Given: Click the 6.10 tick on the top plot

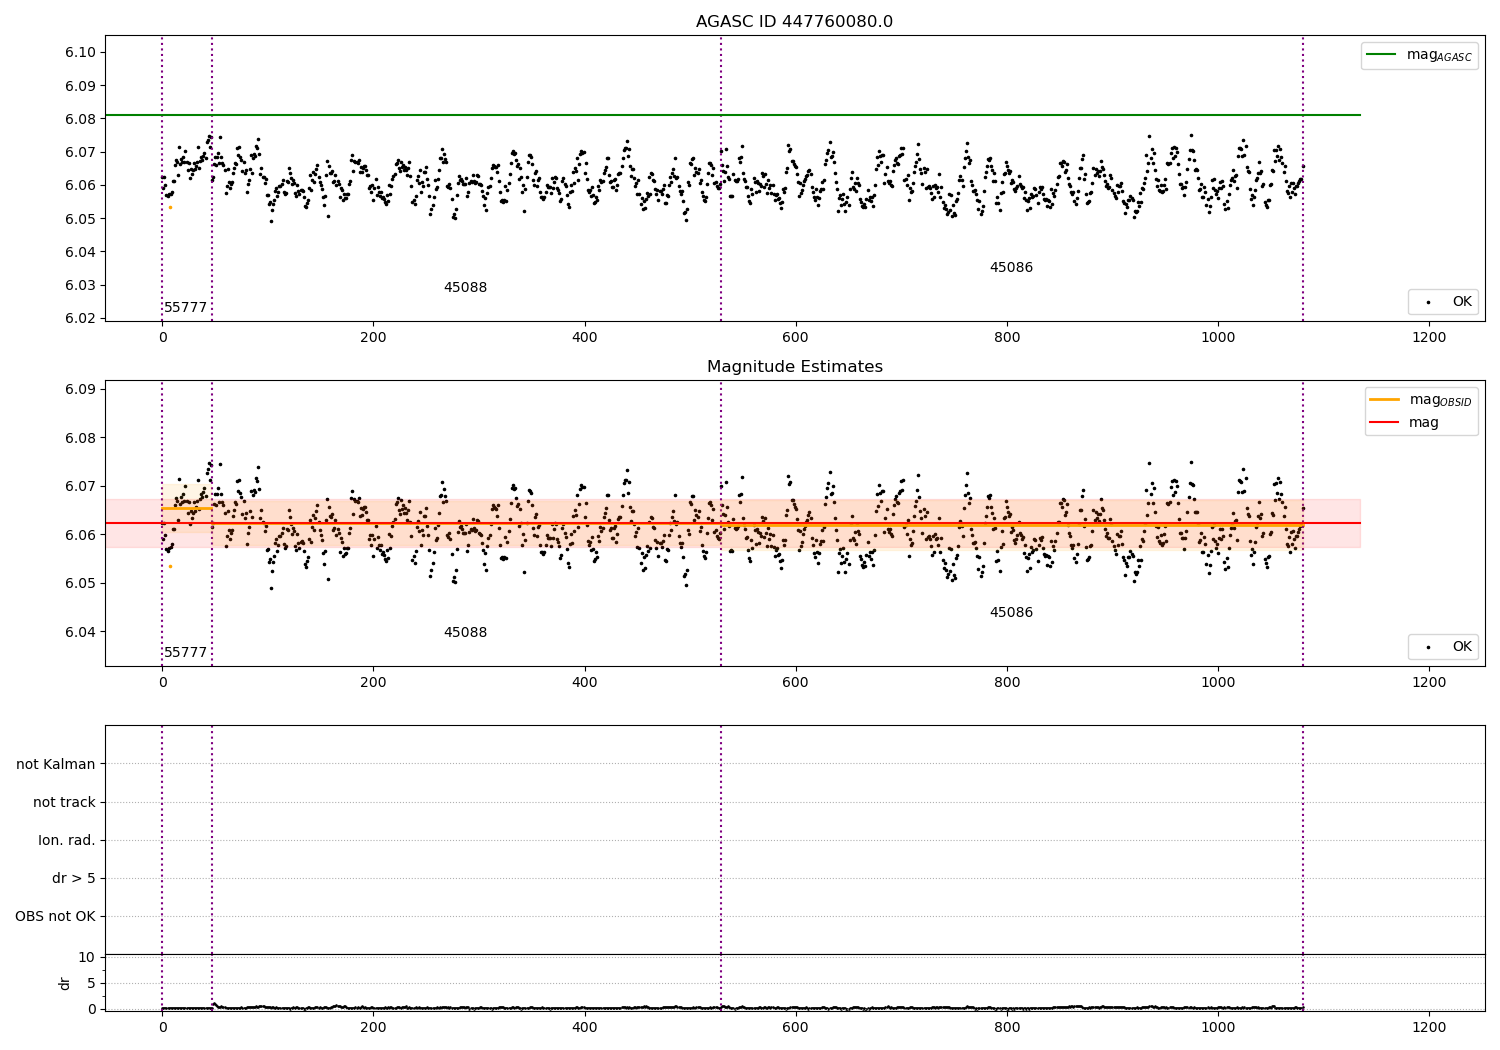Looking at the screenshot, I should click(79, 52).
